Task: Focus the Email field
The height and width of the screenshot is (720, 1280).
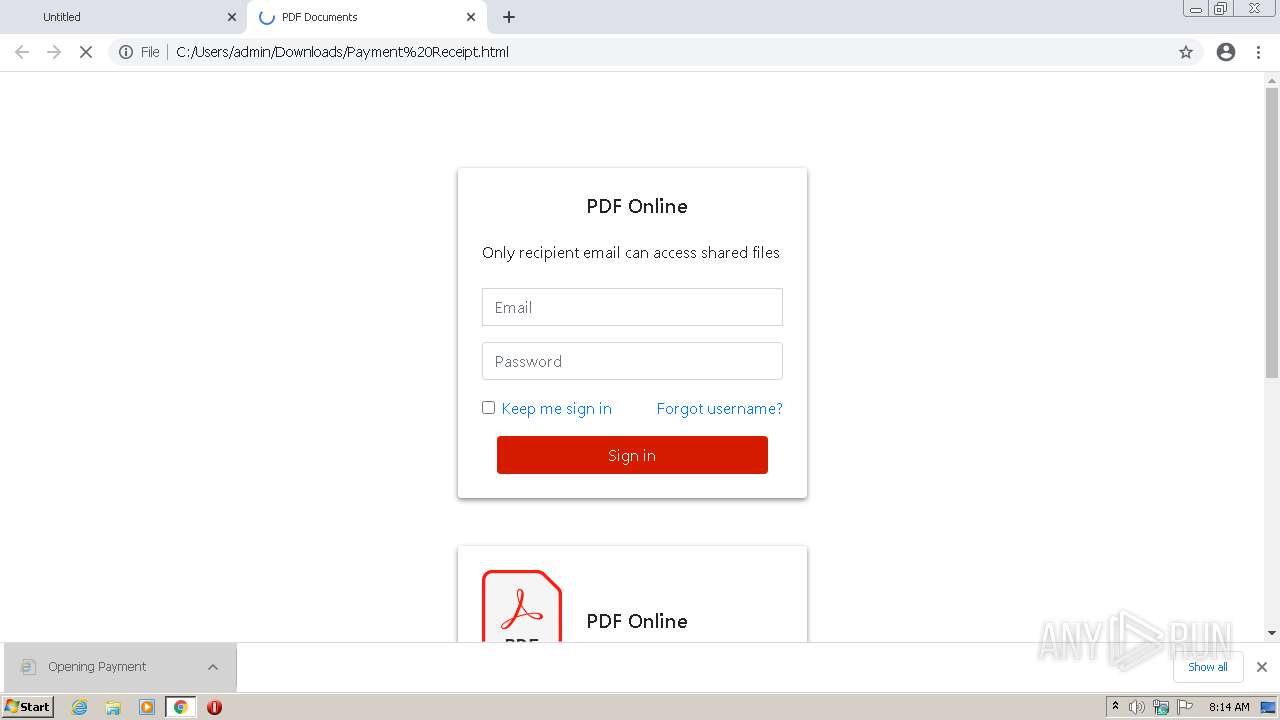Action: tap(632, 307)
